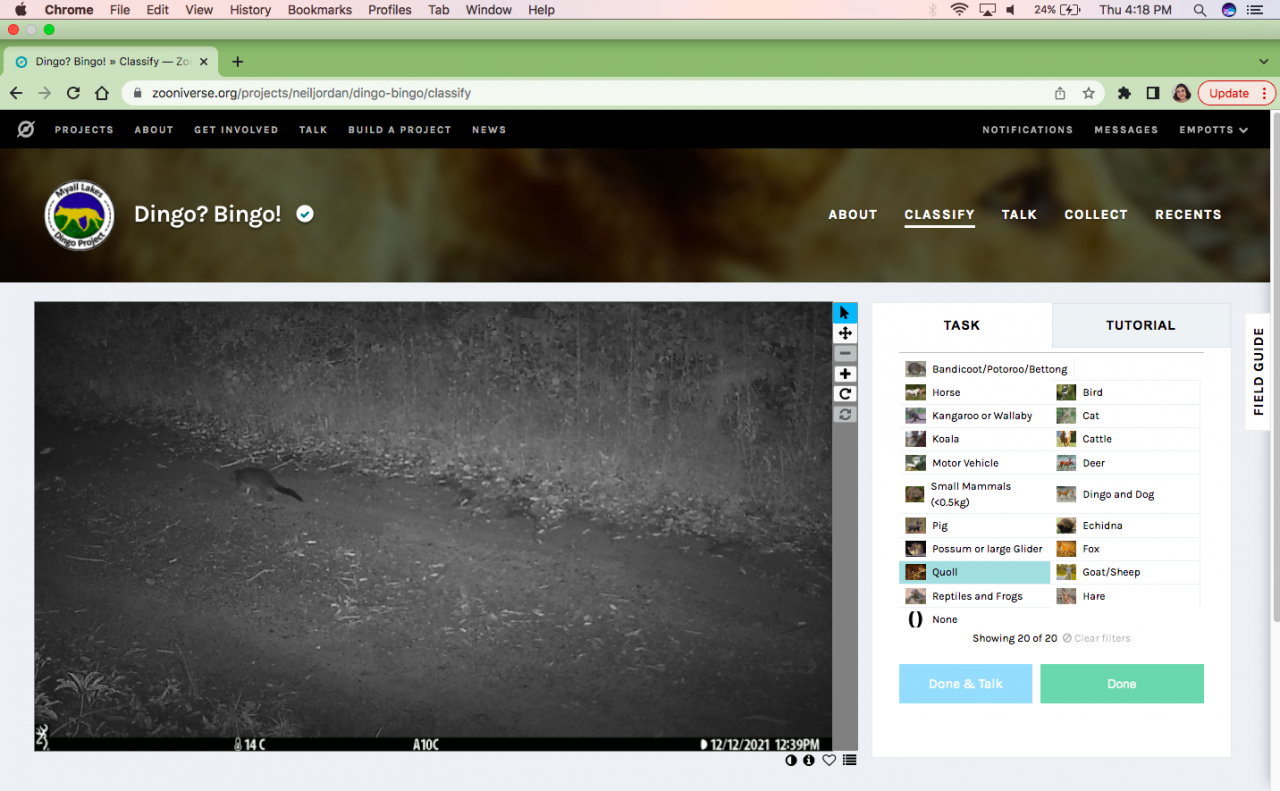1280x791 pixels.
Task: Switch to the TUTORIAL tab
Action: [x=1141, y=325]
